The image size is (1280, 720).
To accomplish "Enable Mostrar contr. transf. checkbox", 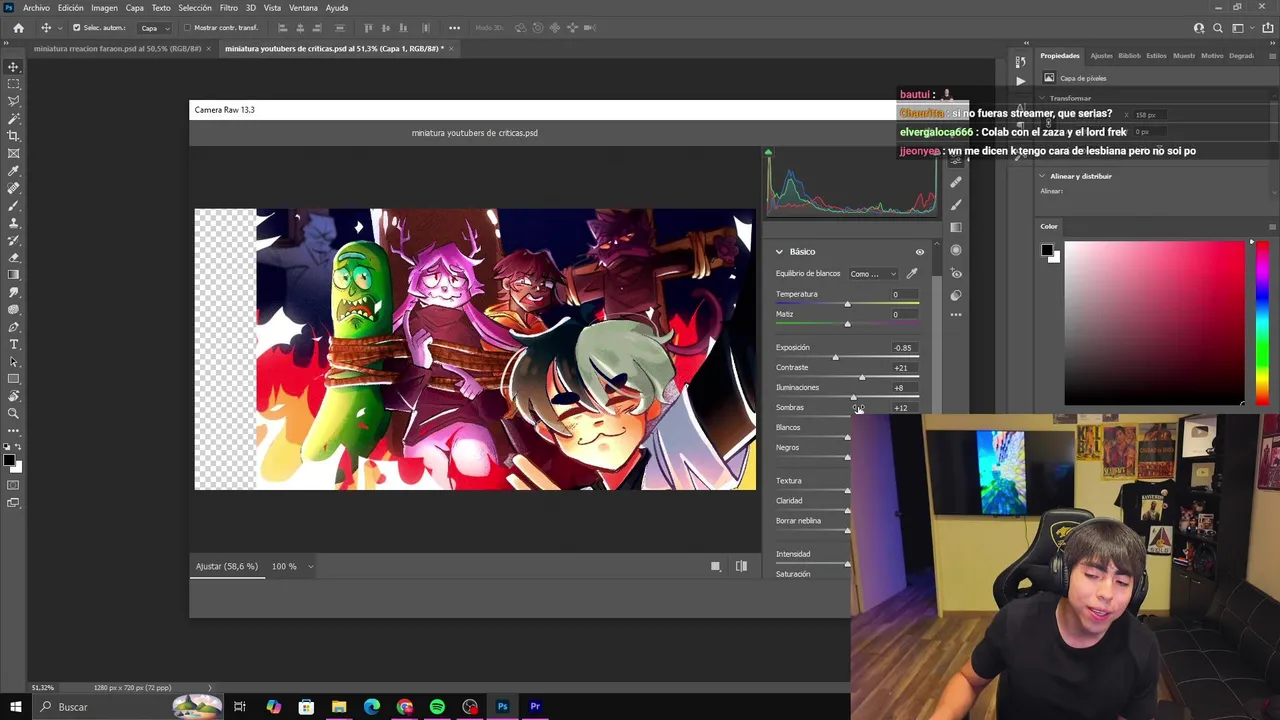I will click(x=187, y=28).
